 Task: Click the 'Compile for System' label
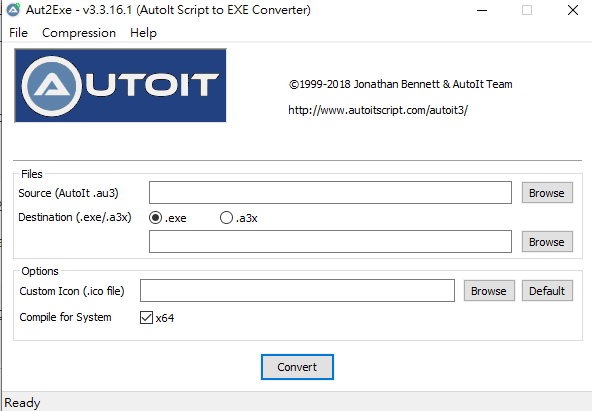tap(65, 317)
